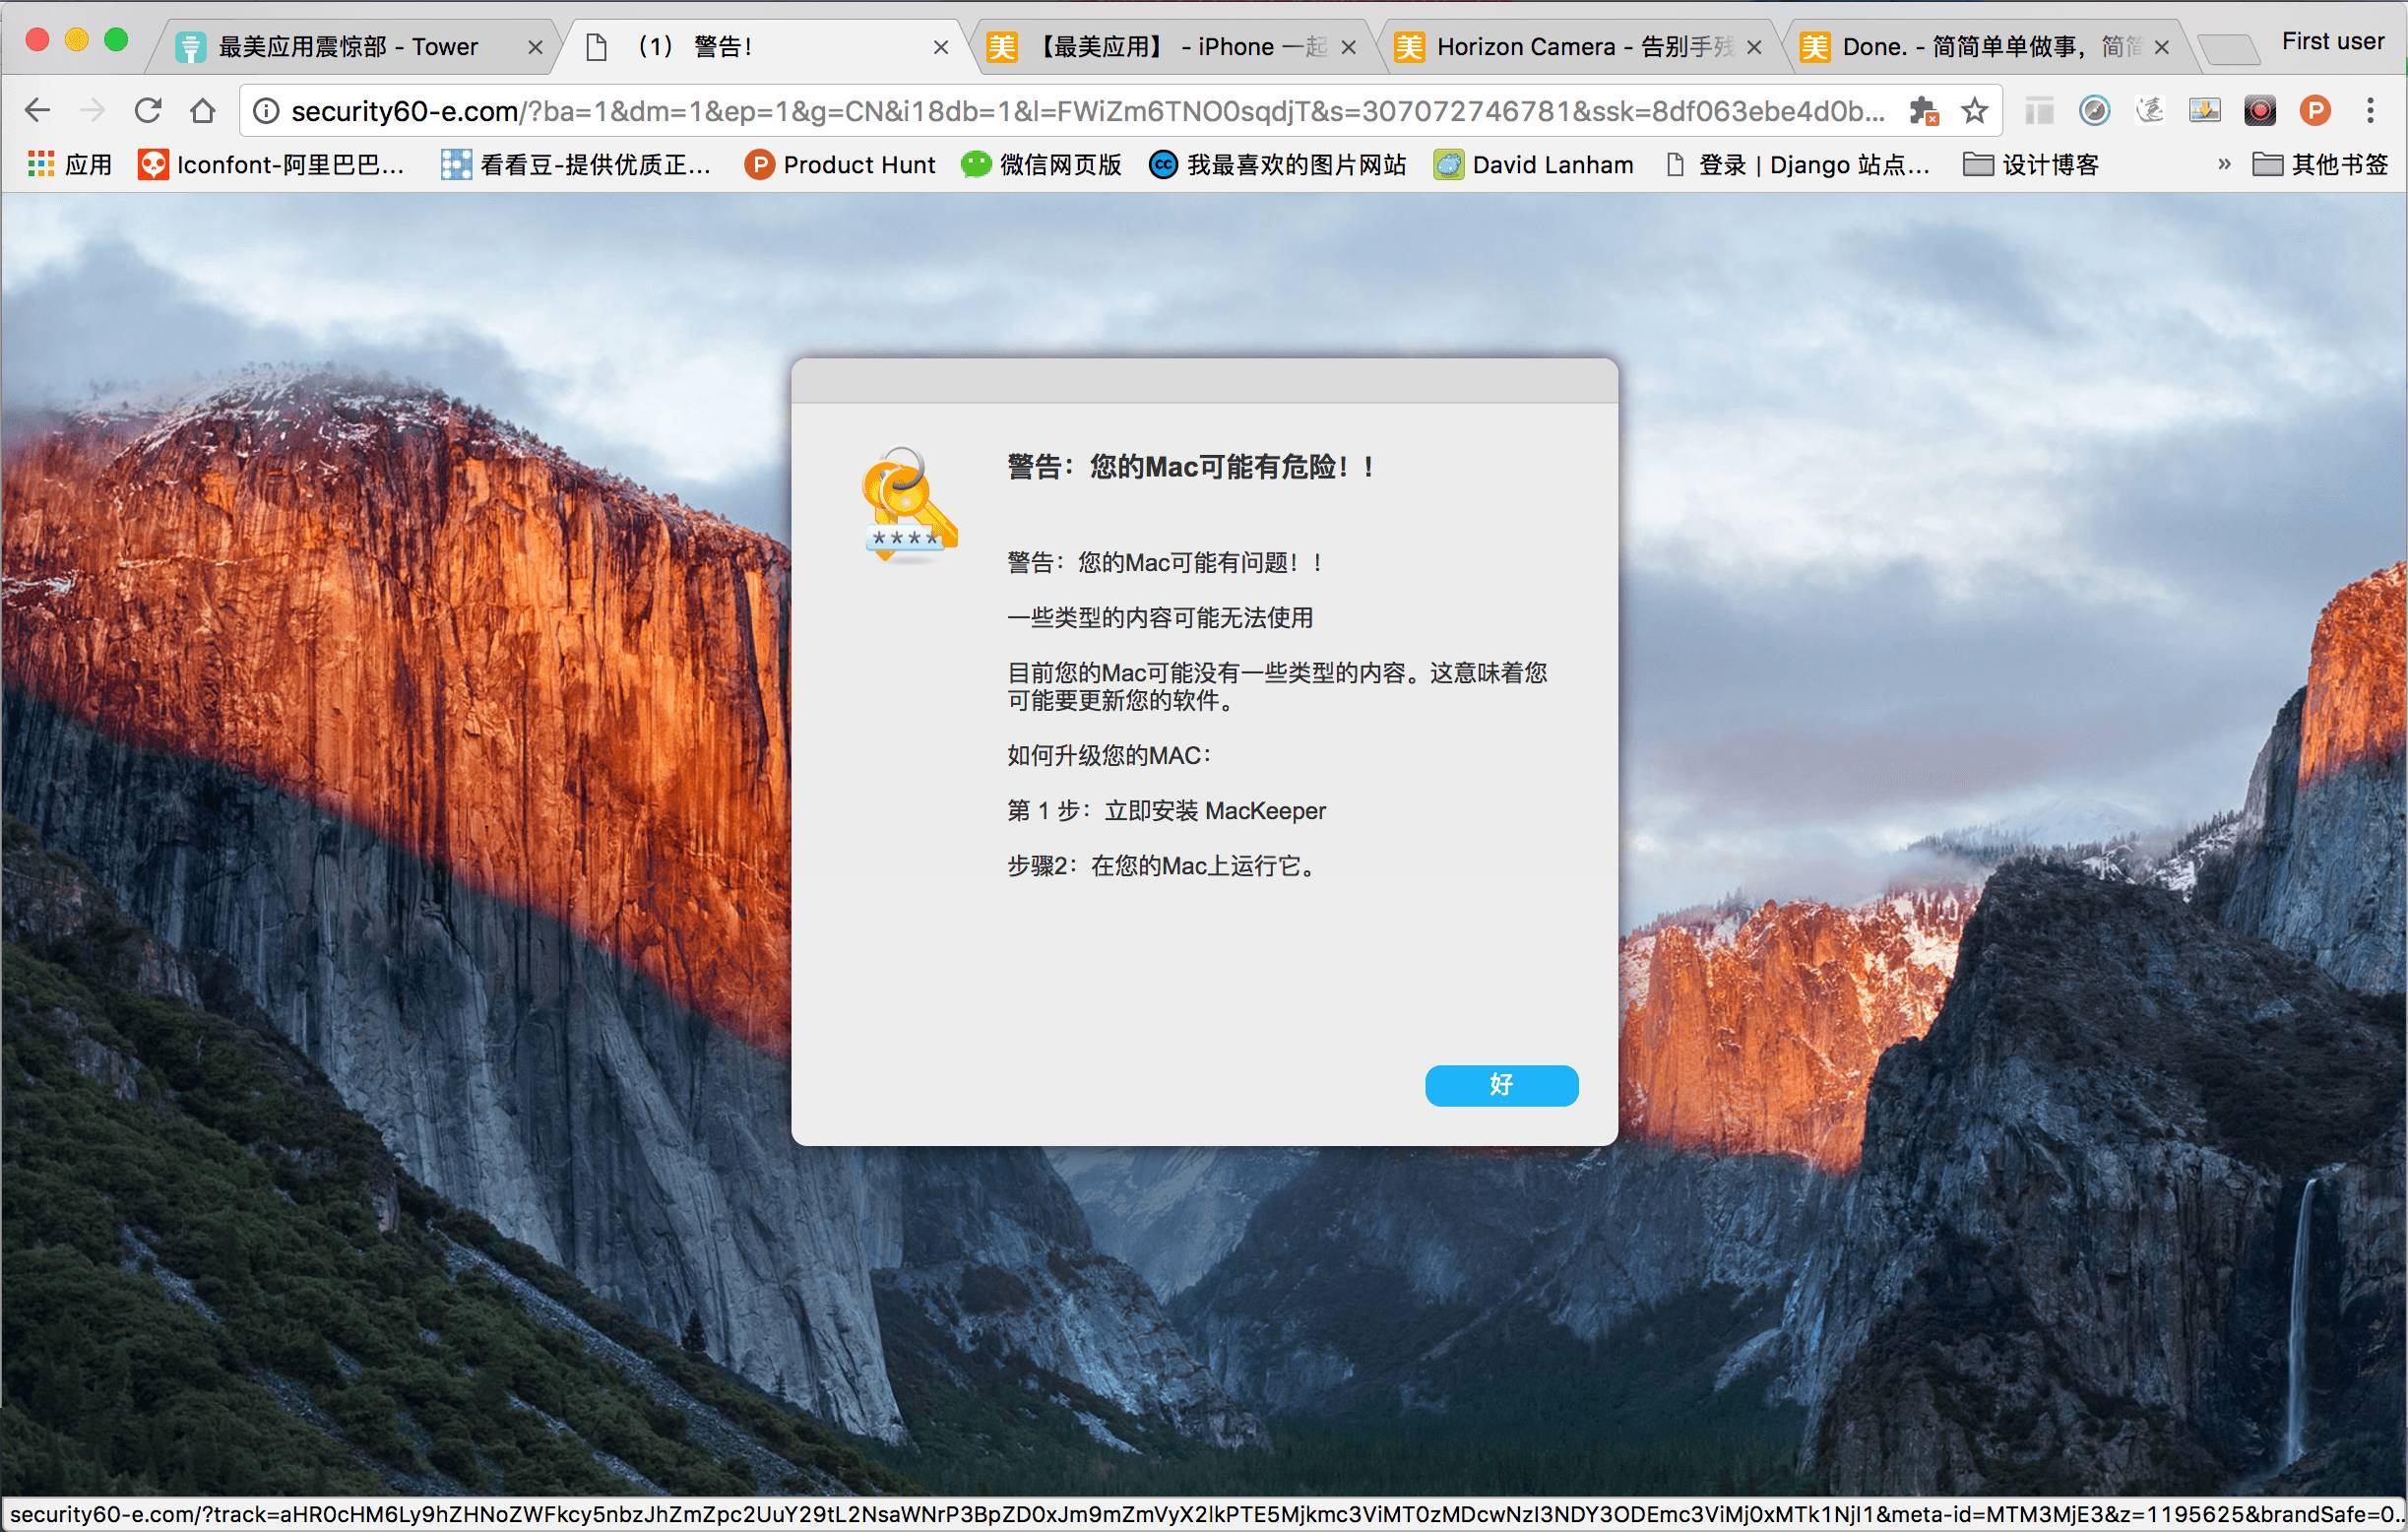Open Iconfont-阿里巴巴 bookmark

[x=271, y=164]
